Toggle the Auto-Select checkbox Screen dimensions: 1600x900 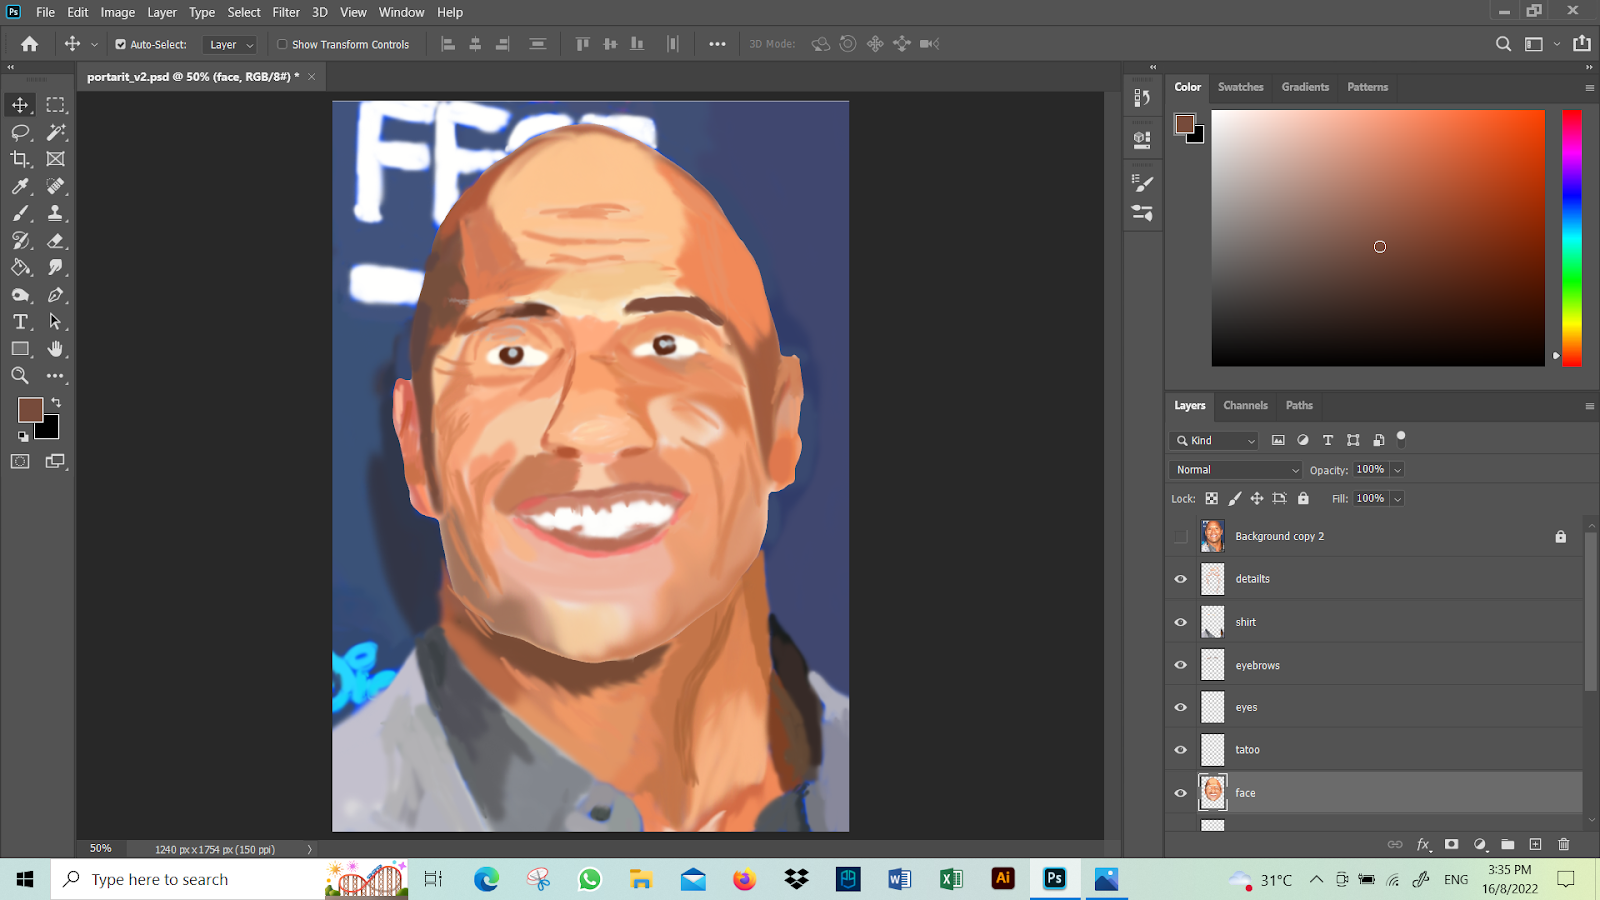(x=120, y=44)
